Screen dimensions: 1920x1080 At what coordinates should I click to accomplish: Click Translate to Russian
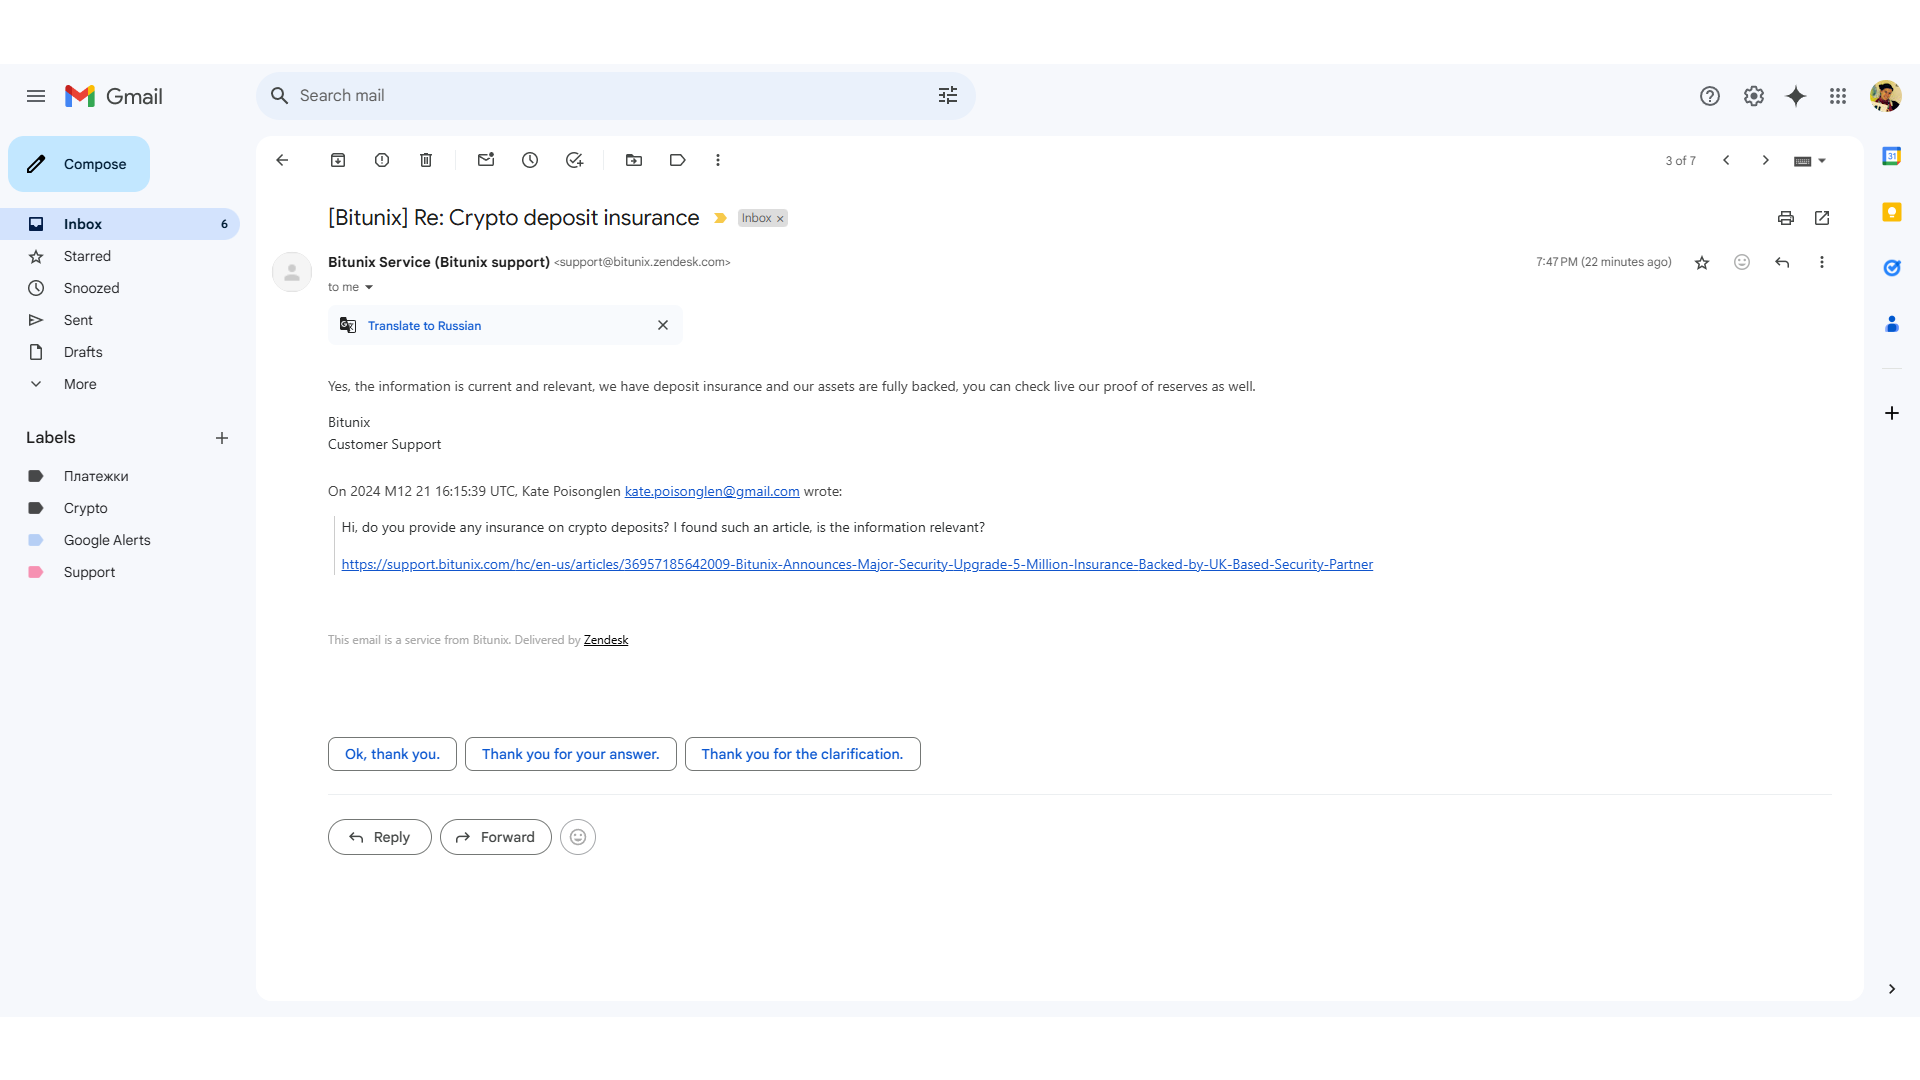[424, 326]
